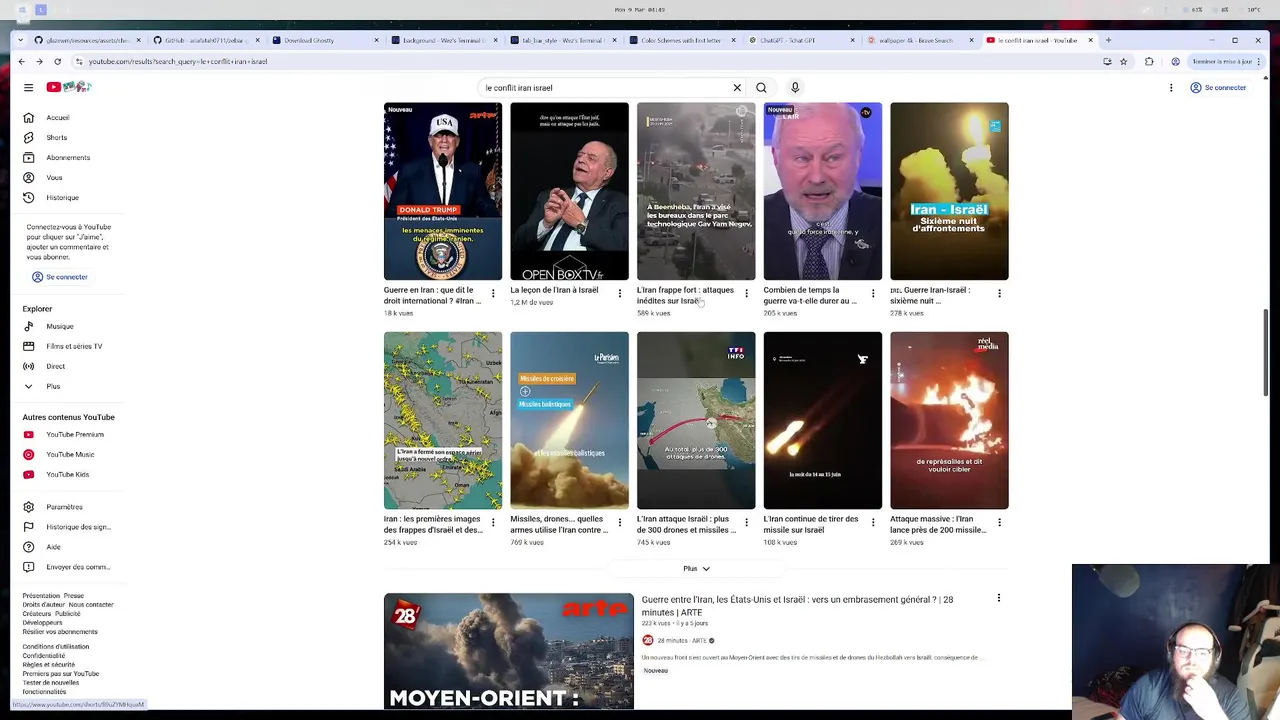Bookmark the page with the star icon
The image size is (1280, 720).
1123,62
